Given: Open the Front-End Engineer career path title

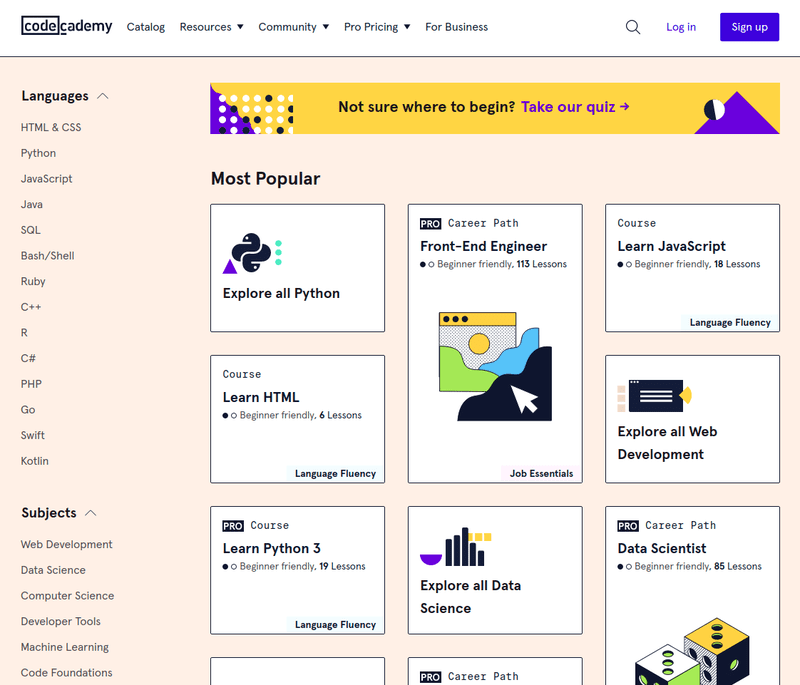Looking at the screenshot, I should click(x=484, y=246).
